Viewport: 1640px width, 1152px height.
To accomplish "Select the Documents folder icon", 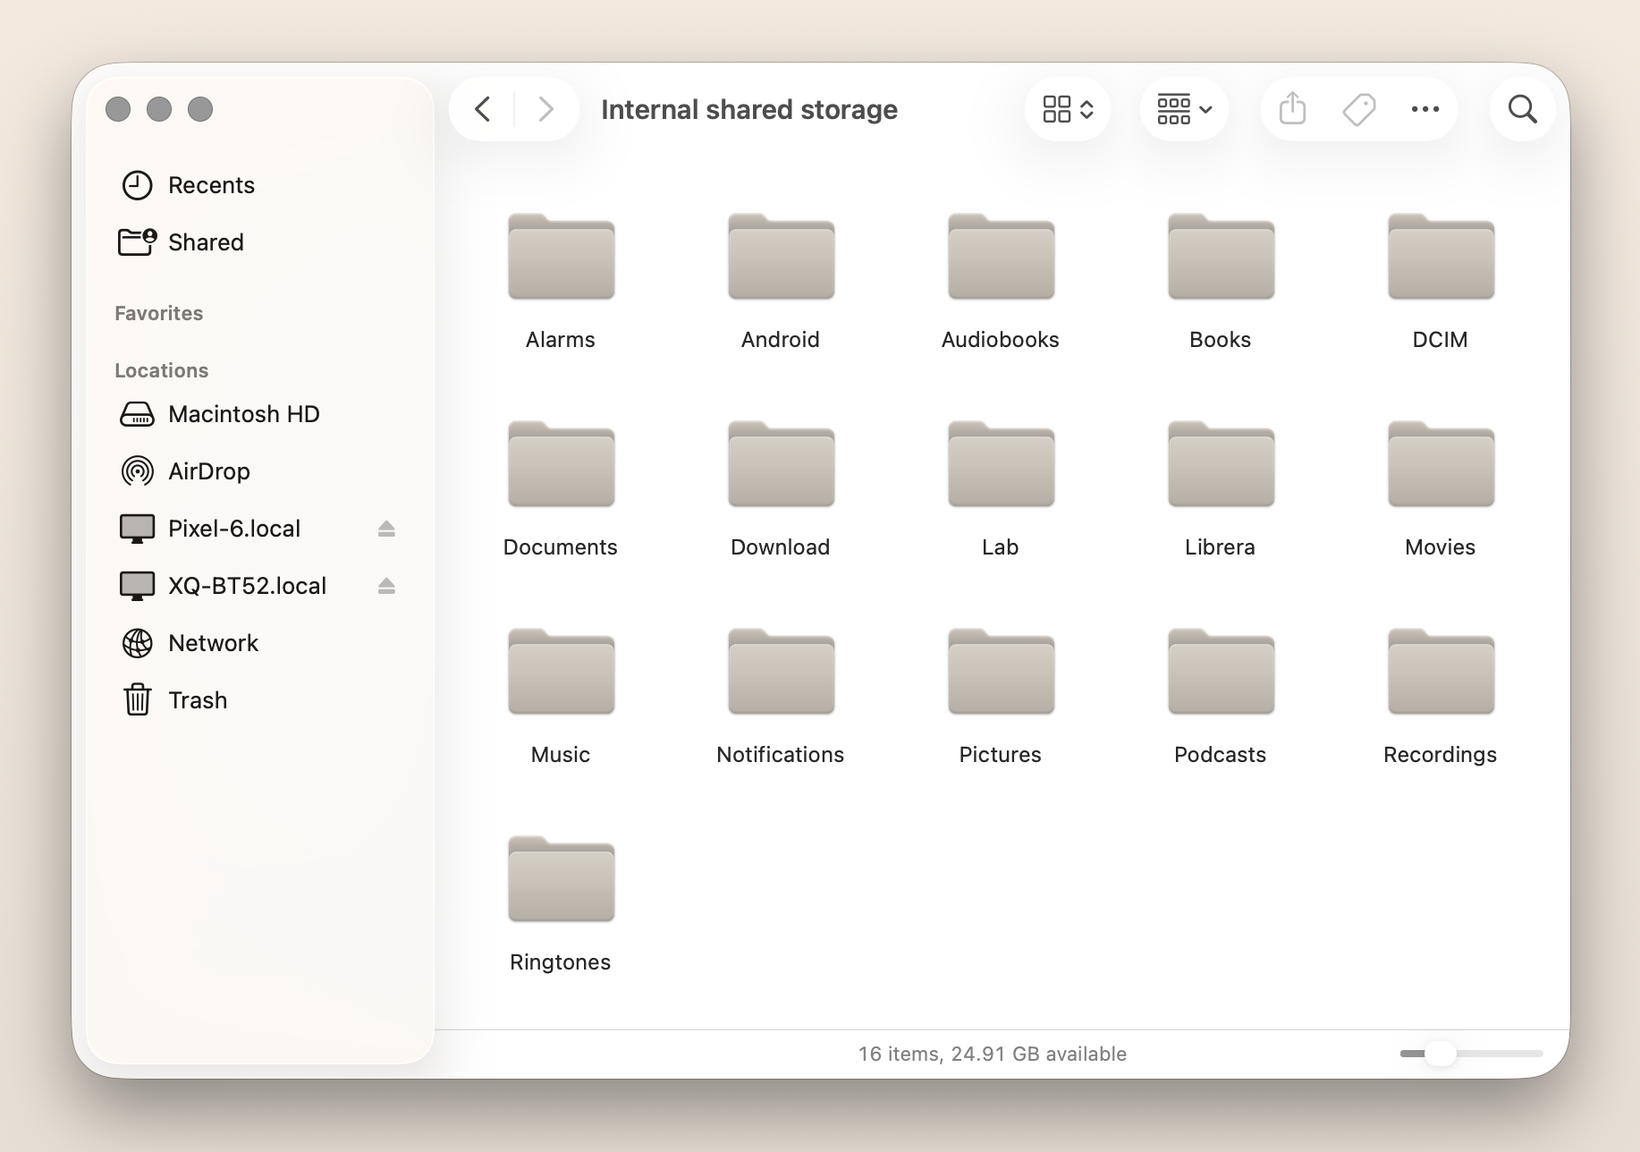I will click(561, 464).
